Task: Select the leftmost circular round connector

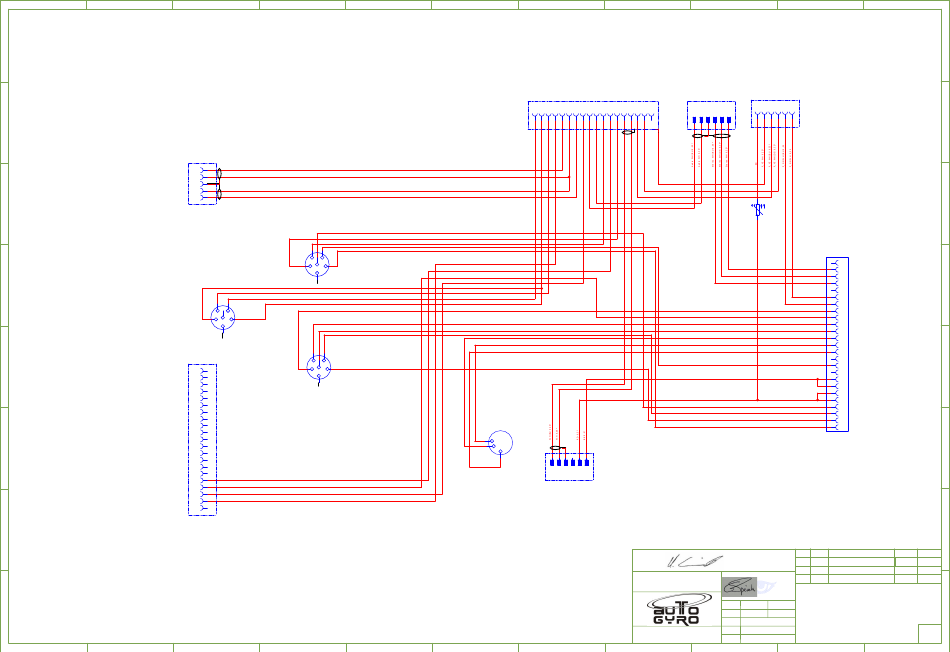Action: coord(223,318)
